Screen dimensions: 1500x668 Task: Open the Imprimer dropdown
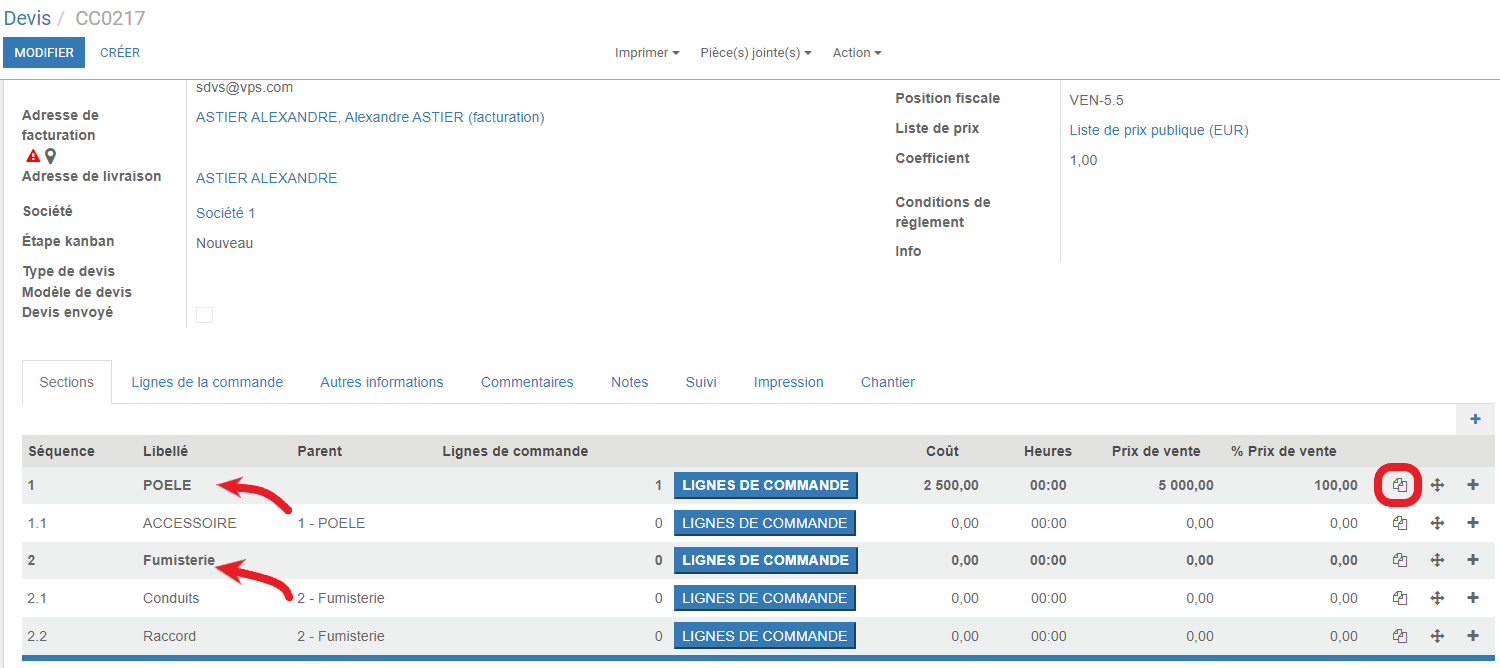click(647, 53)
